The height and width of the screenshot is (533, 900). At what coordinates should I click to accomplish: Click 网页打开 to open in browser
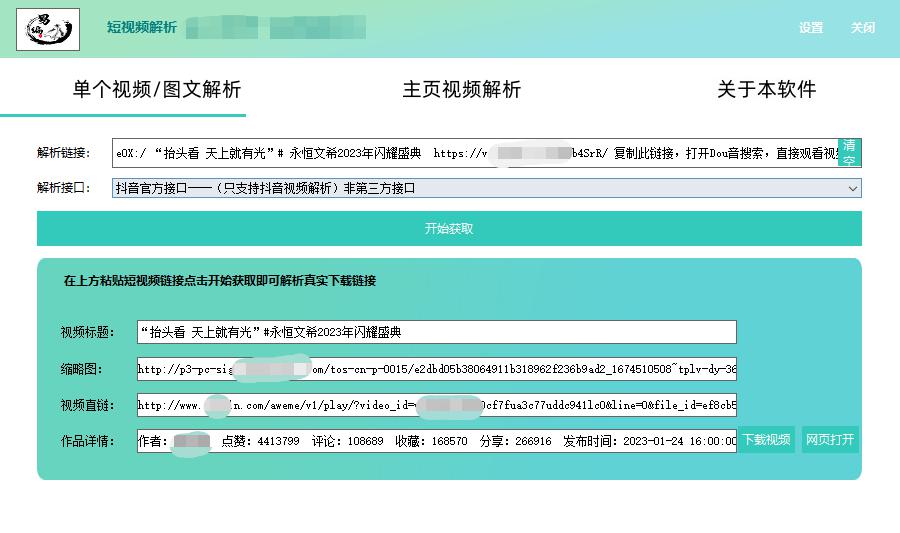click(x=830, y=440)
